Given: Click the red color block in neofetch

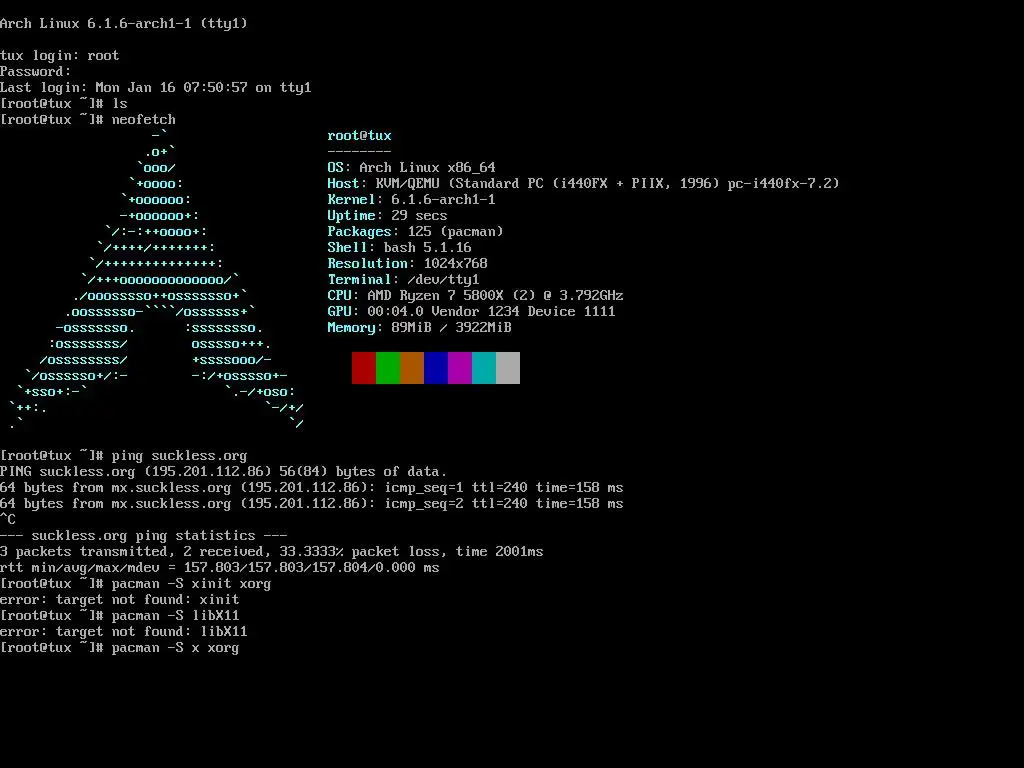Looking at the screenshot, I should pyautogui.click(x=364, y=368).
